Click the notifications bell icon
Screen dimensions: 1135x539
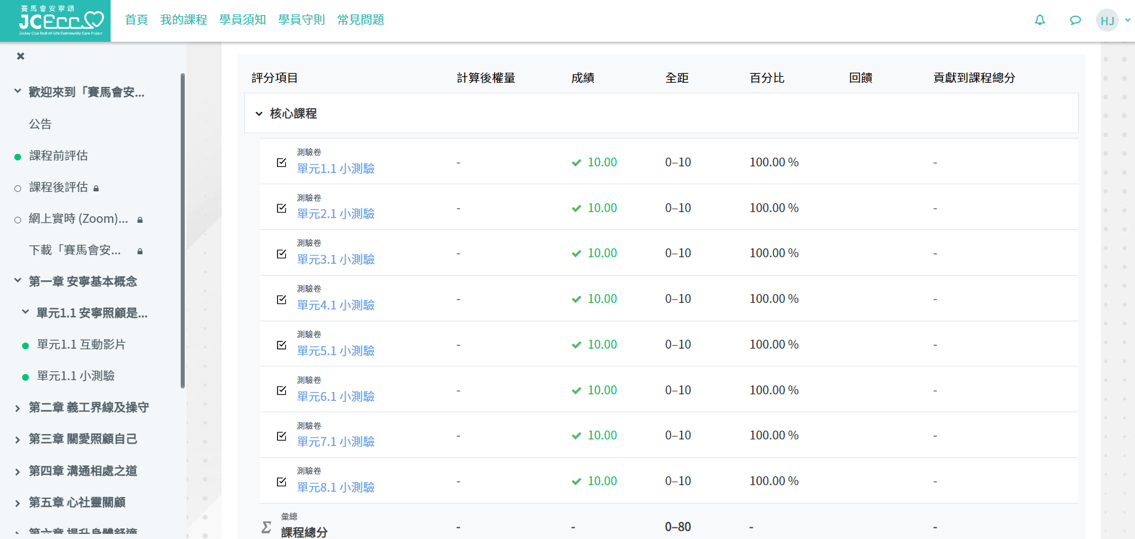click(1040, 20)
